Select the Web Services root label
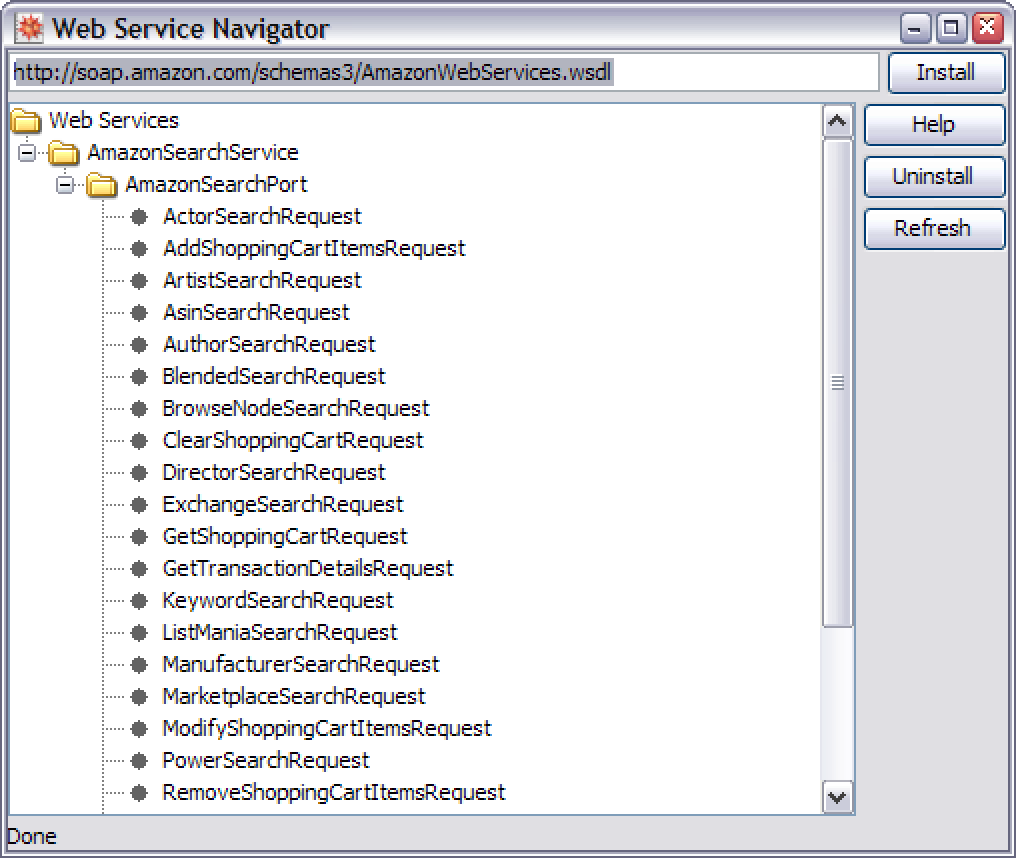The height and width of the screenshot is (860, 1018). pos(114,121)
